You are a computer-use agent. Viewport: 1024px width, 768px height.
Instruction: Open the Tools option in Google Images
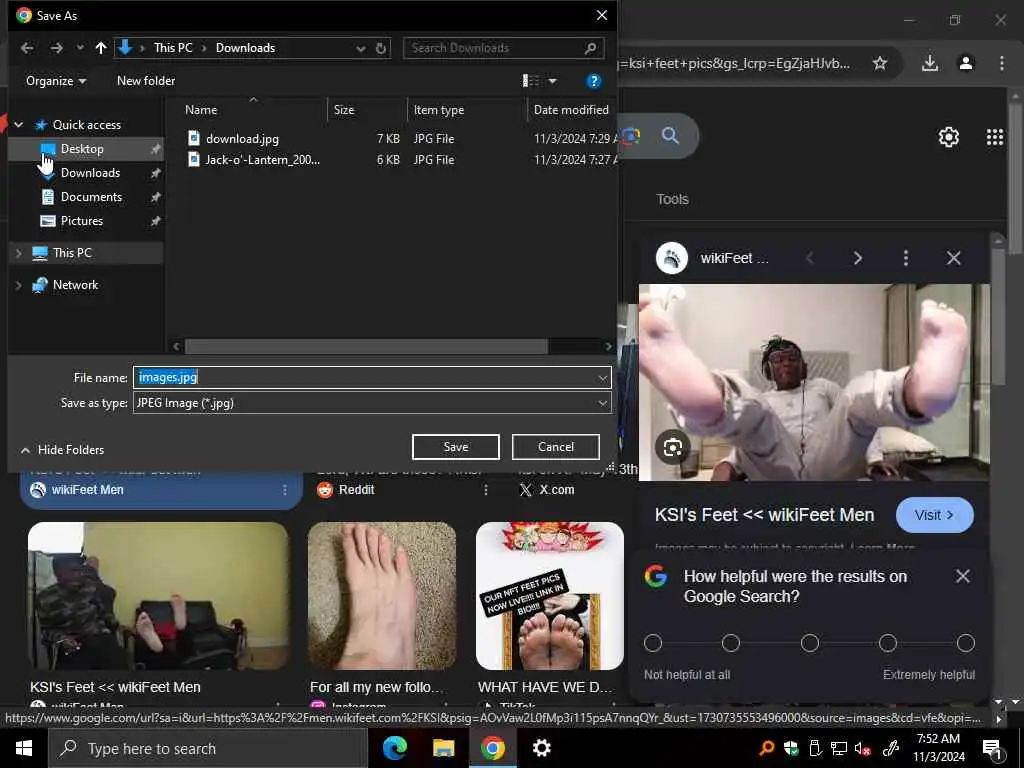coord(672,199)
